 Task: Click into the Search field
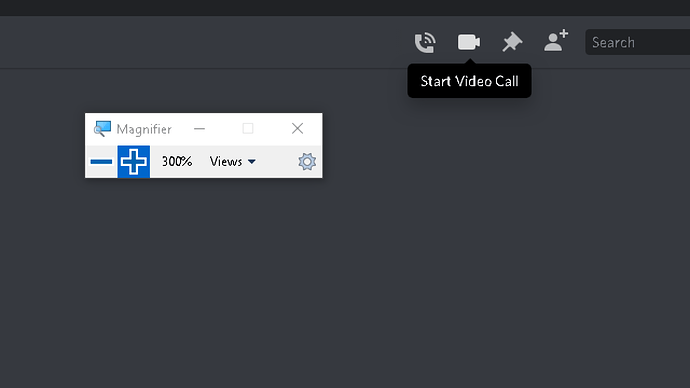click(x=637, y=42)
